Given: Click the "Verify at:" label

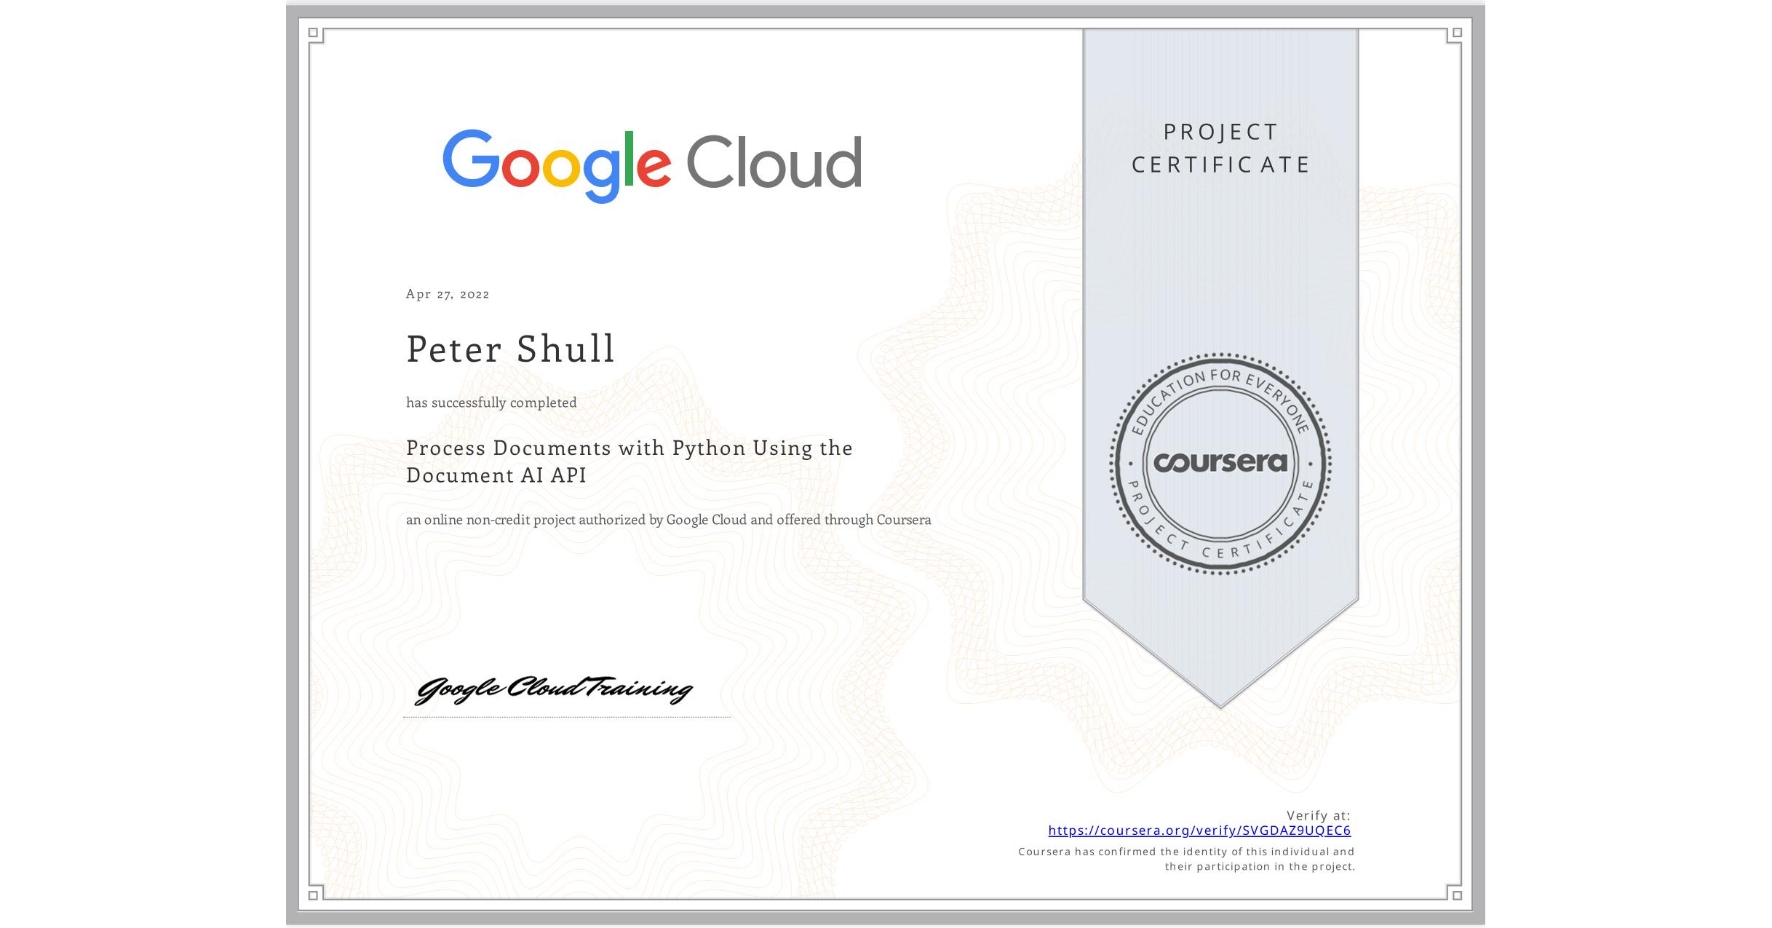Looking at the screenshot, I should [x=1318, y=815].
